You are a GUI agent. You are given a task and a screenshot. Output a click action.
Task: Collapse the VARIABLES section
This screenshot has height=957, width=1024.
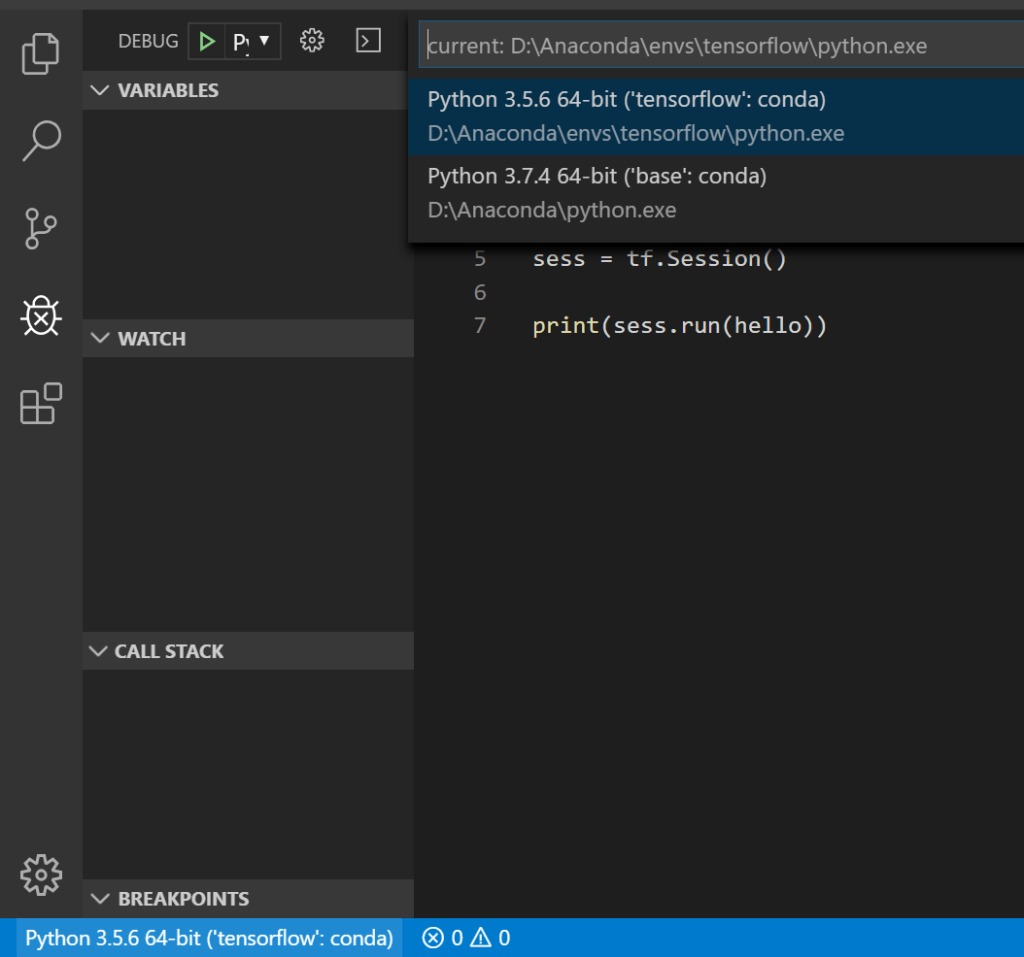[x=154, y=90]
